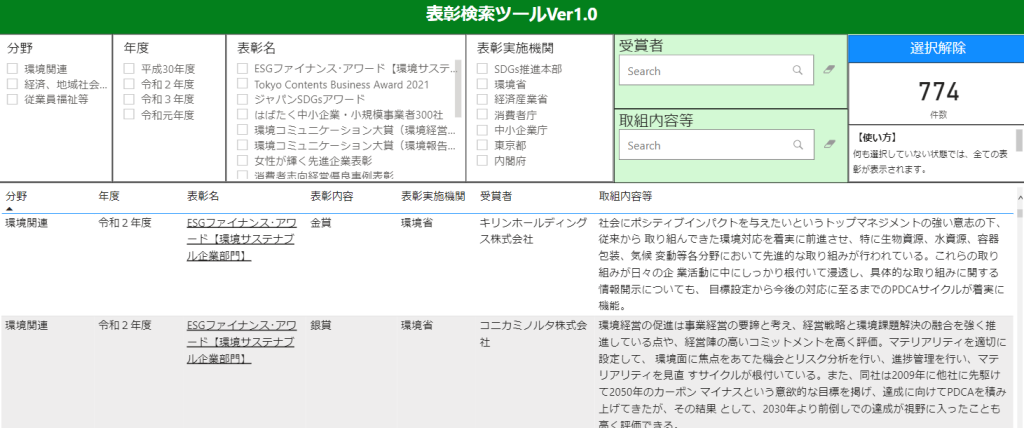Sort by the 受賞者 column header

point(496,196)
